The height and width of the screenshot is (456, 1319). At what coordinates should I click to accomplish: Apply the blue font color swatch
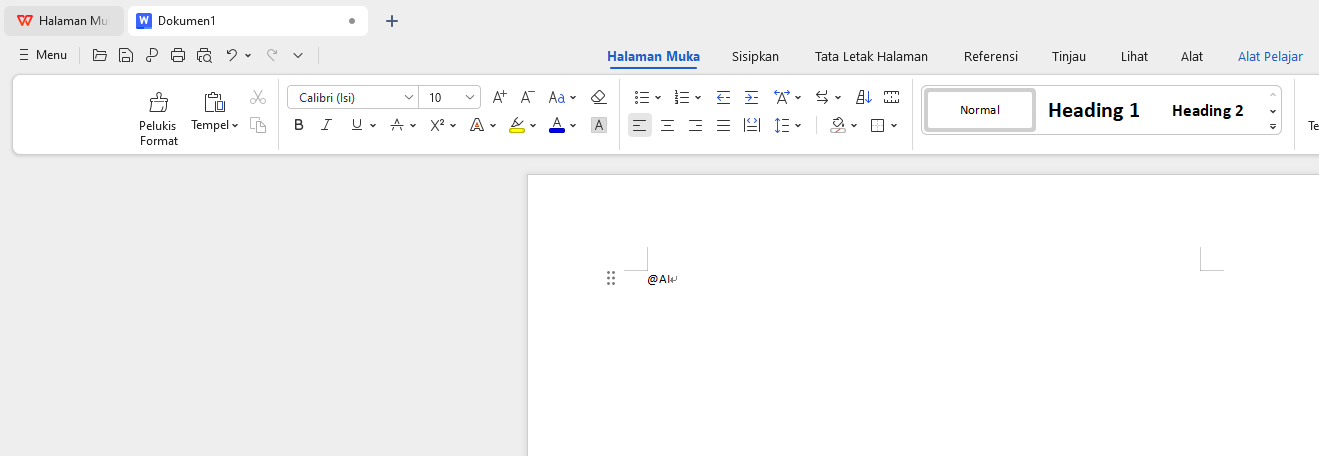pos(557,125)
